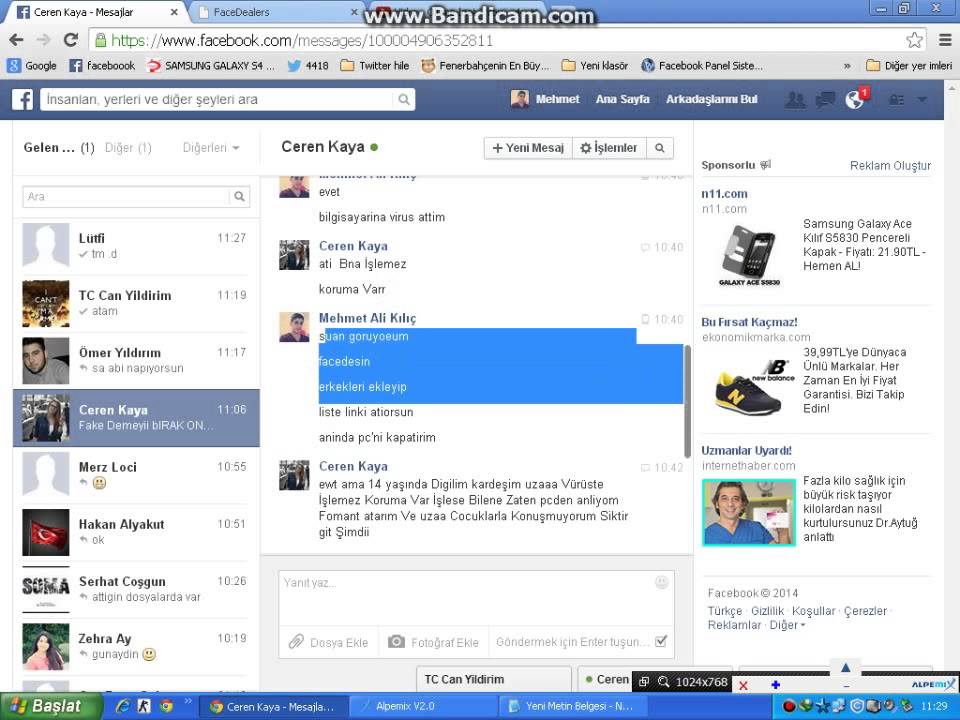Show hidden bookmarks with the » chevron

847,66
